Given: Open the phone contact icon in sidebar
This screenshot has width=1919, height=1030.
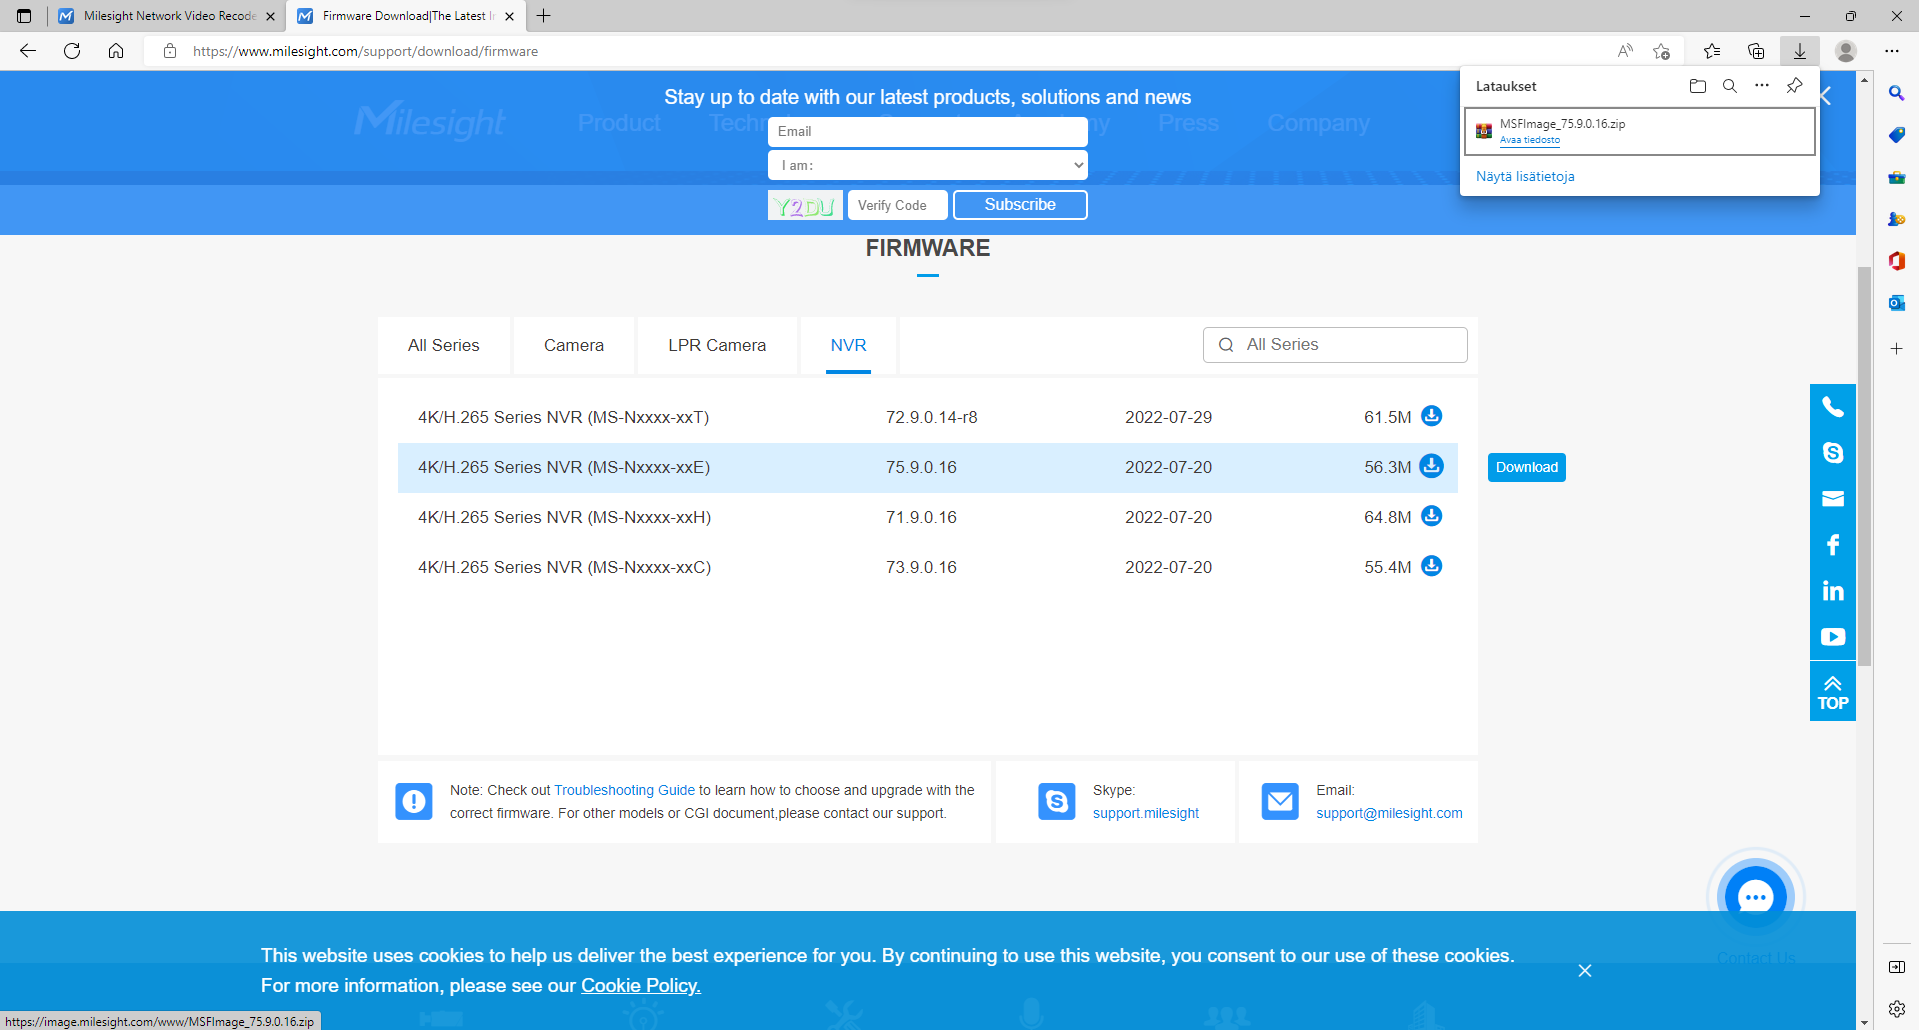Looking at the screenshot, I should click(x=1833, y=407).
